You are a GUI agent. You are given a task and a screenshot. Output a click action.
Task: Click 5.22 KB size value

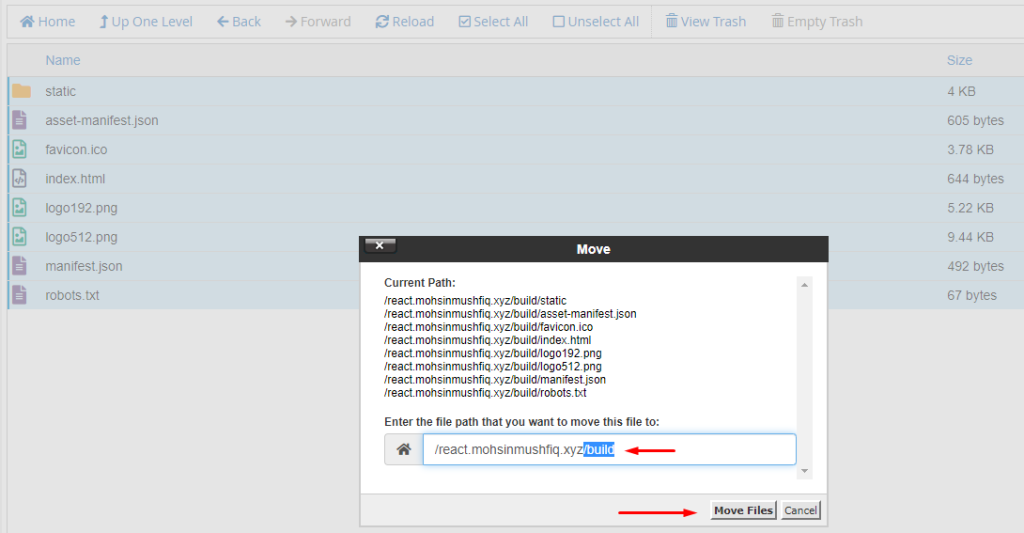coord(970,208)
